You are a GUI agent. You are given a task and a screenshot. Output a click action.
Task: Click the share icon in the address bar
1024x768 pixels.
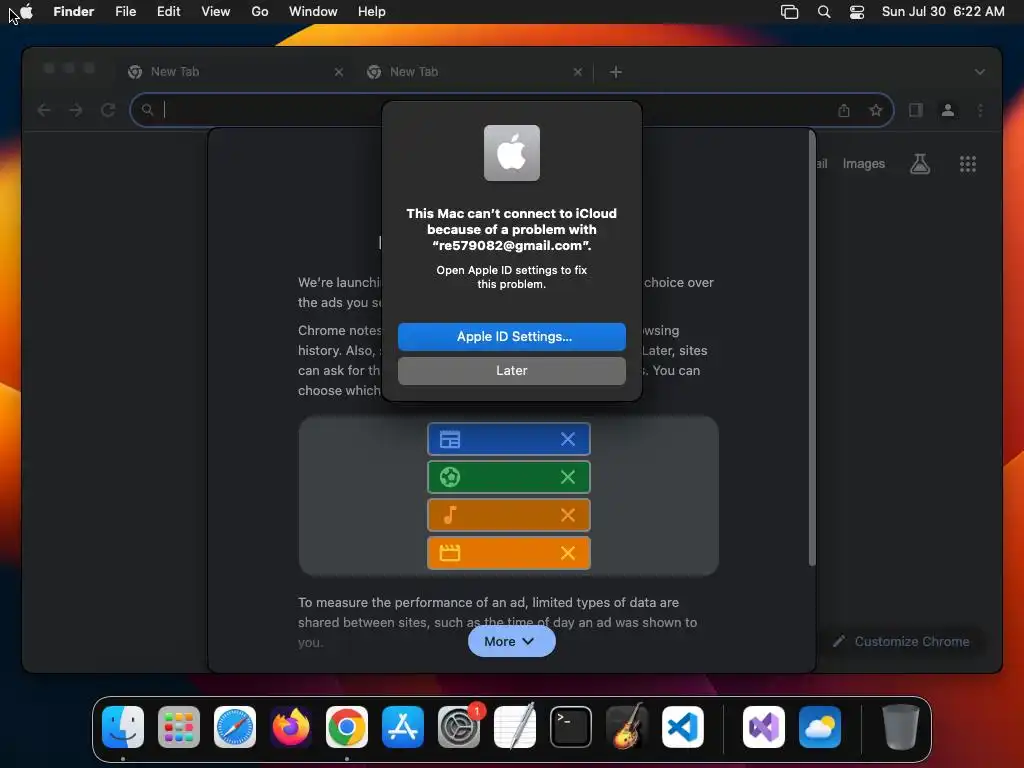point(844,110)
